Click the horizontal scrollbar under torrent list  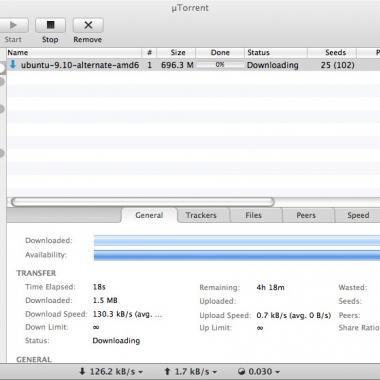point(142,202)
